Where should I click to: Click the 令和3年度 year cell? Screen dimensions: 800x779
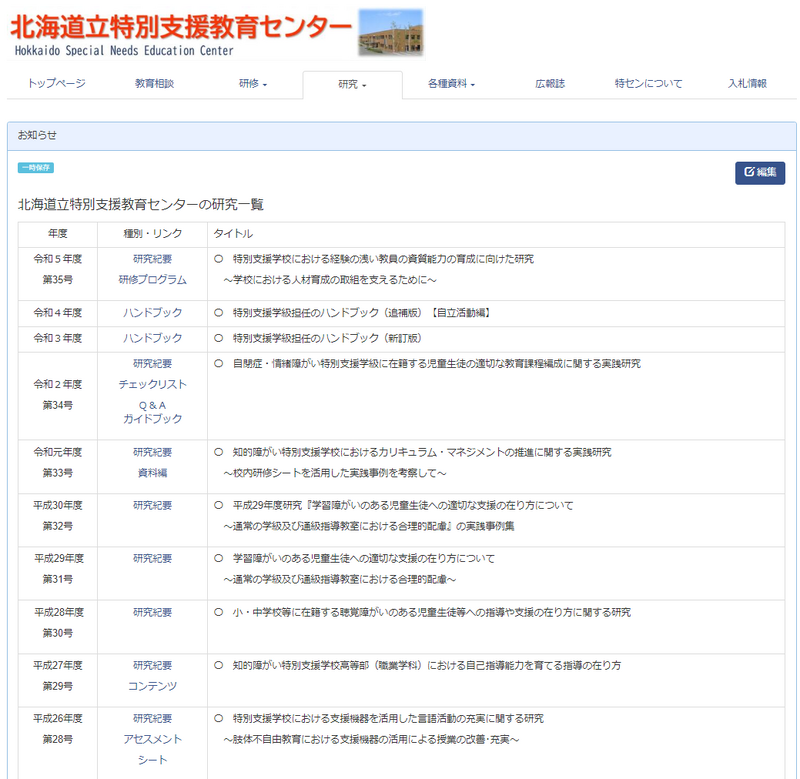click(x=58, y=338)
